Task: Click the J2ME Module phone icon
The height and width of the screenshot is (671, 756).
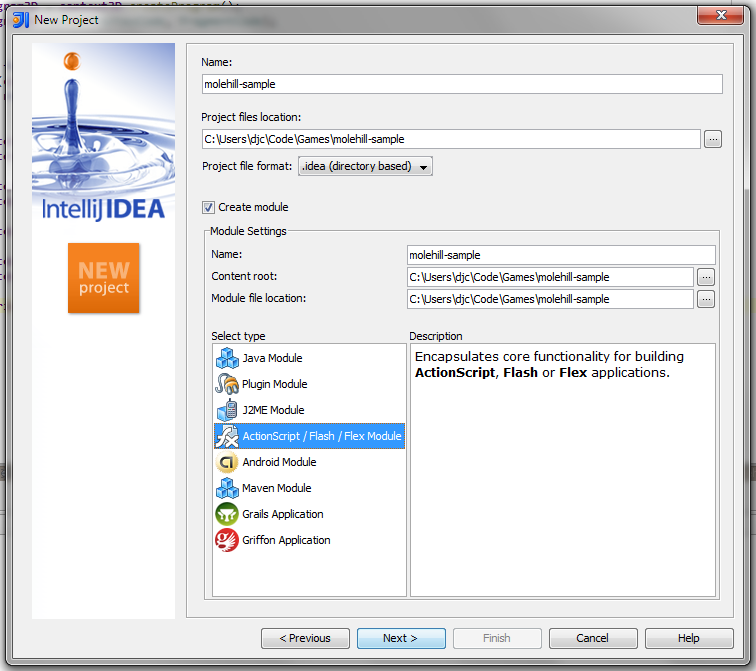Action: point(227,410)
